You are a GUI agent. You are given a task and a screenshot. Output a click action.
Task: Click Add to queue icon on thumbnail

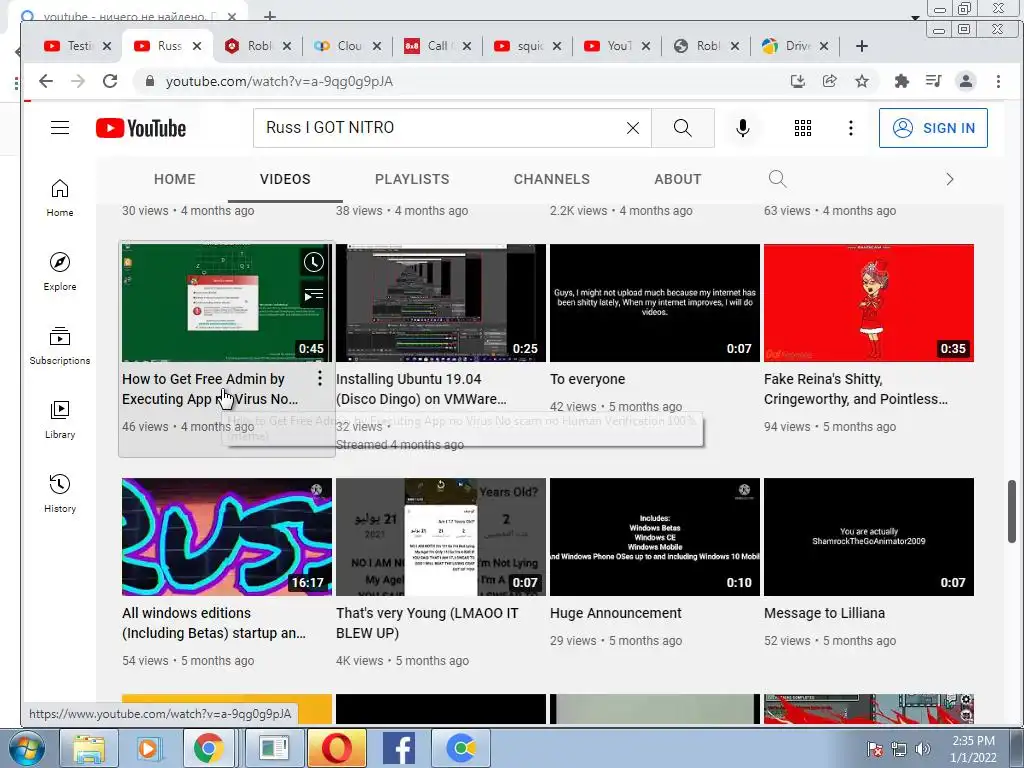[x=313, y=295]
